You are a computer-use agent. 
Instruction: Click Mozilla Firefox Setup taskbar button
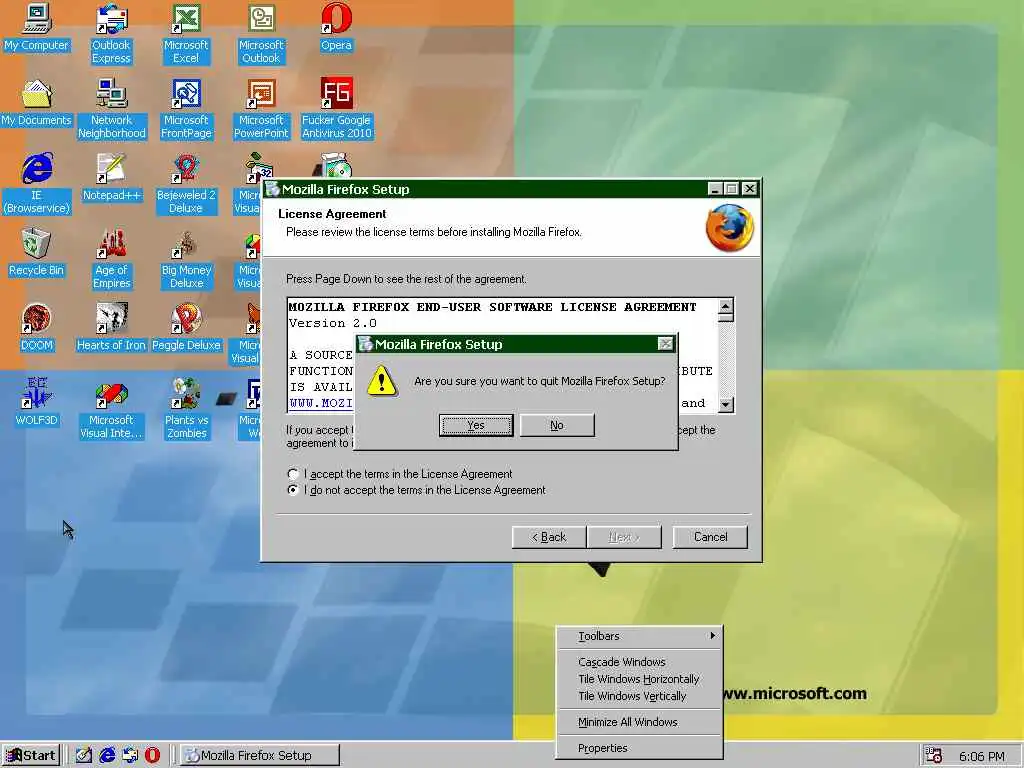click(260, 755)
